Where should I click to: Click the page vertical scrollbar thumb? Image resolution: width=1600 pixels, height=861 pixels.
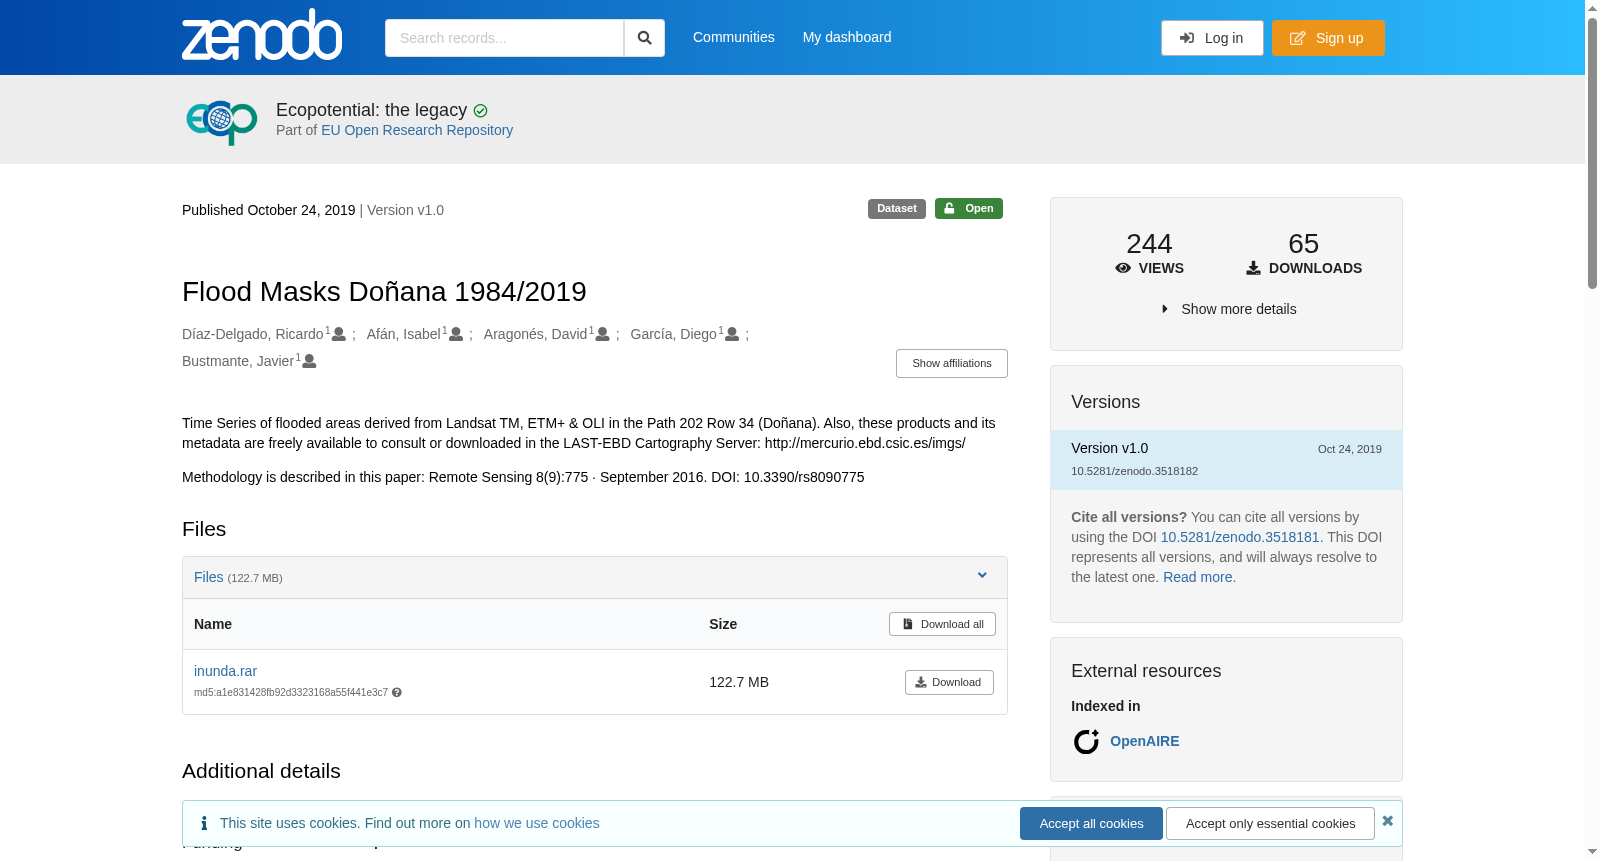click(1592, 152)
